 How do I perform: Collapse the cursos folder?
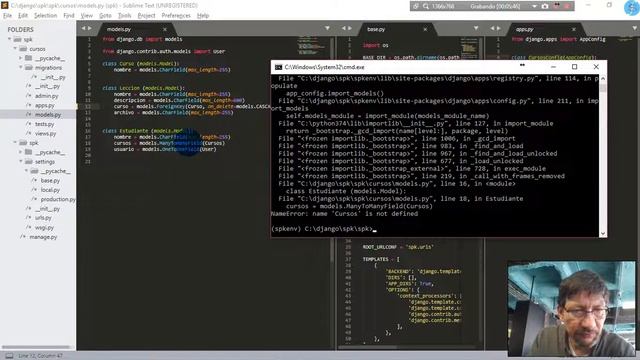coord(15,49)
